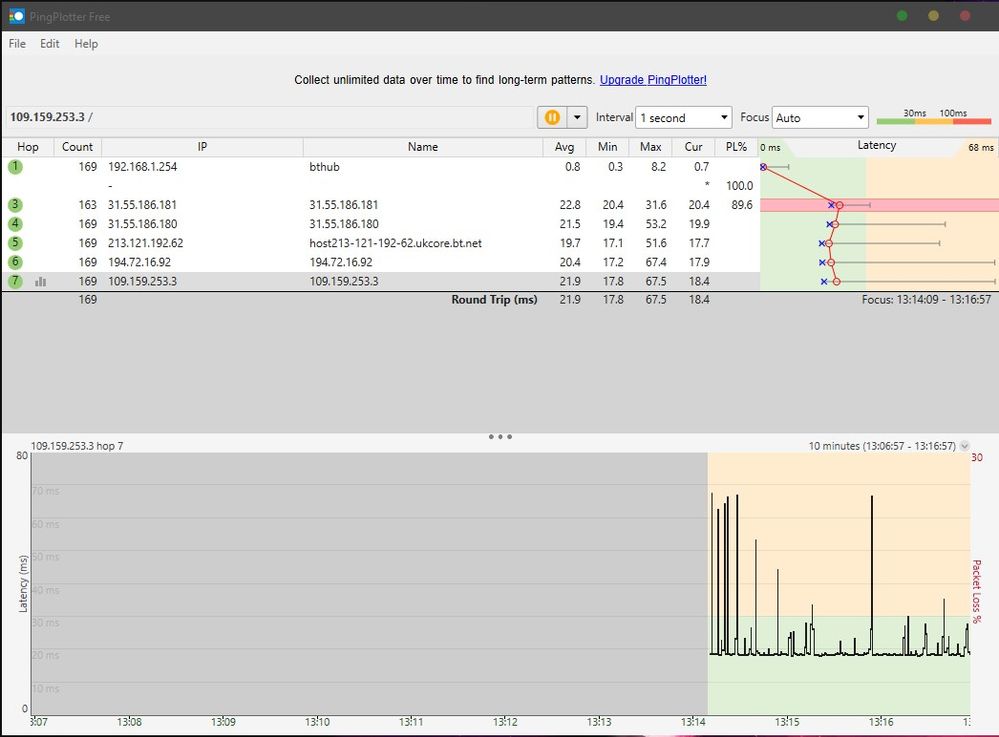999x737 pixels.
Task: Click the latency color scale legend bar
Action: point(933,121)
